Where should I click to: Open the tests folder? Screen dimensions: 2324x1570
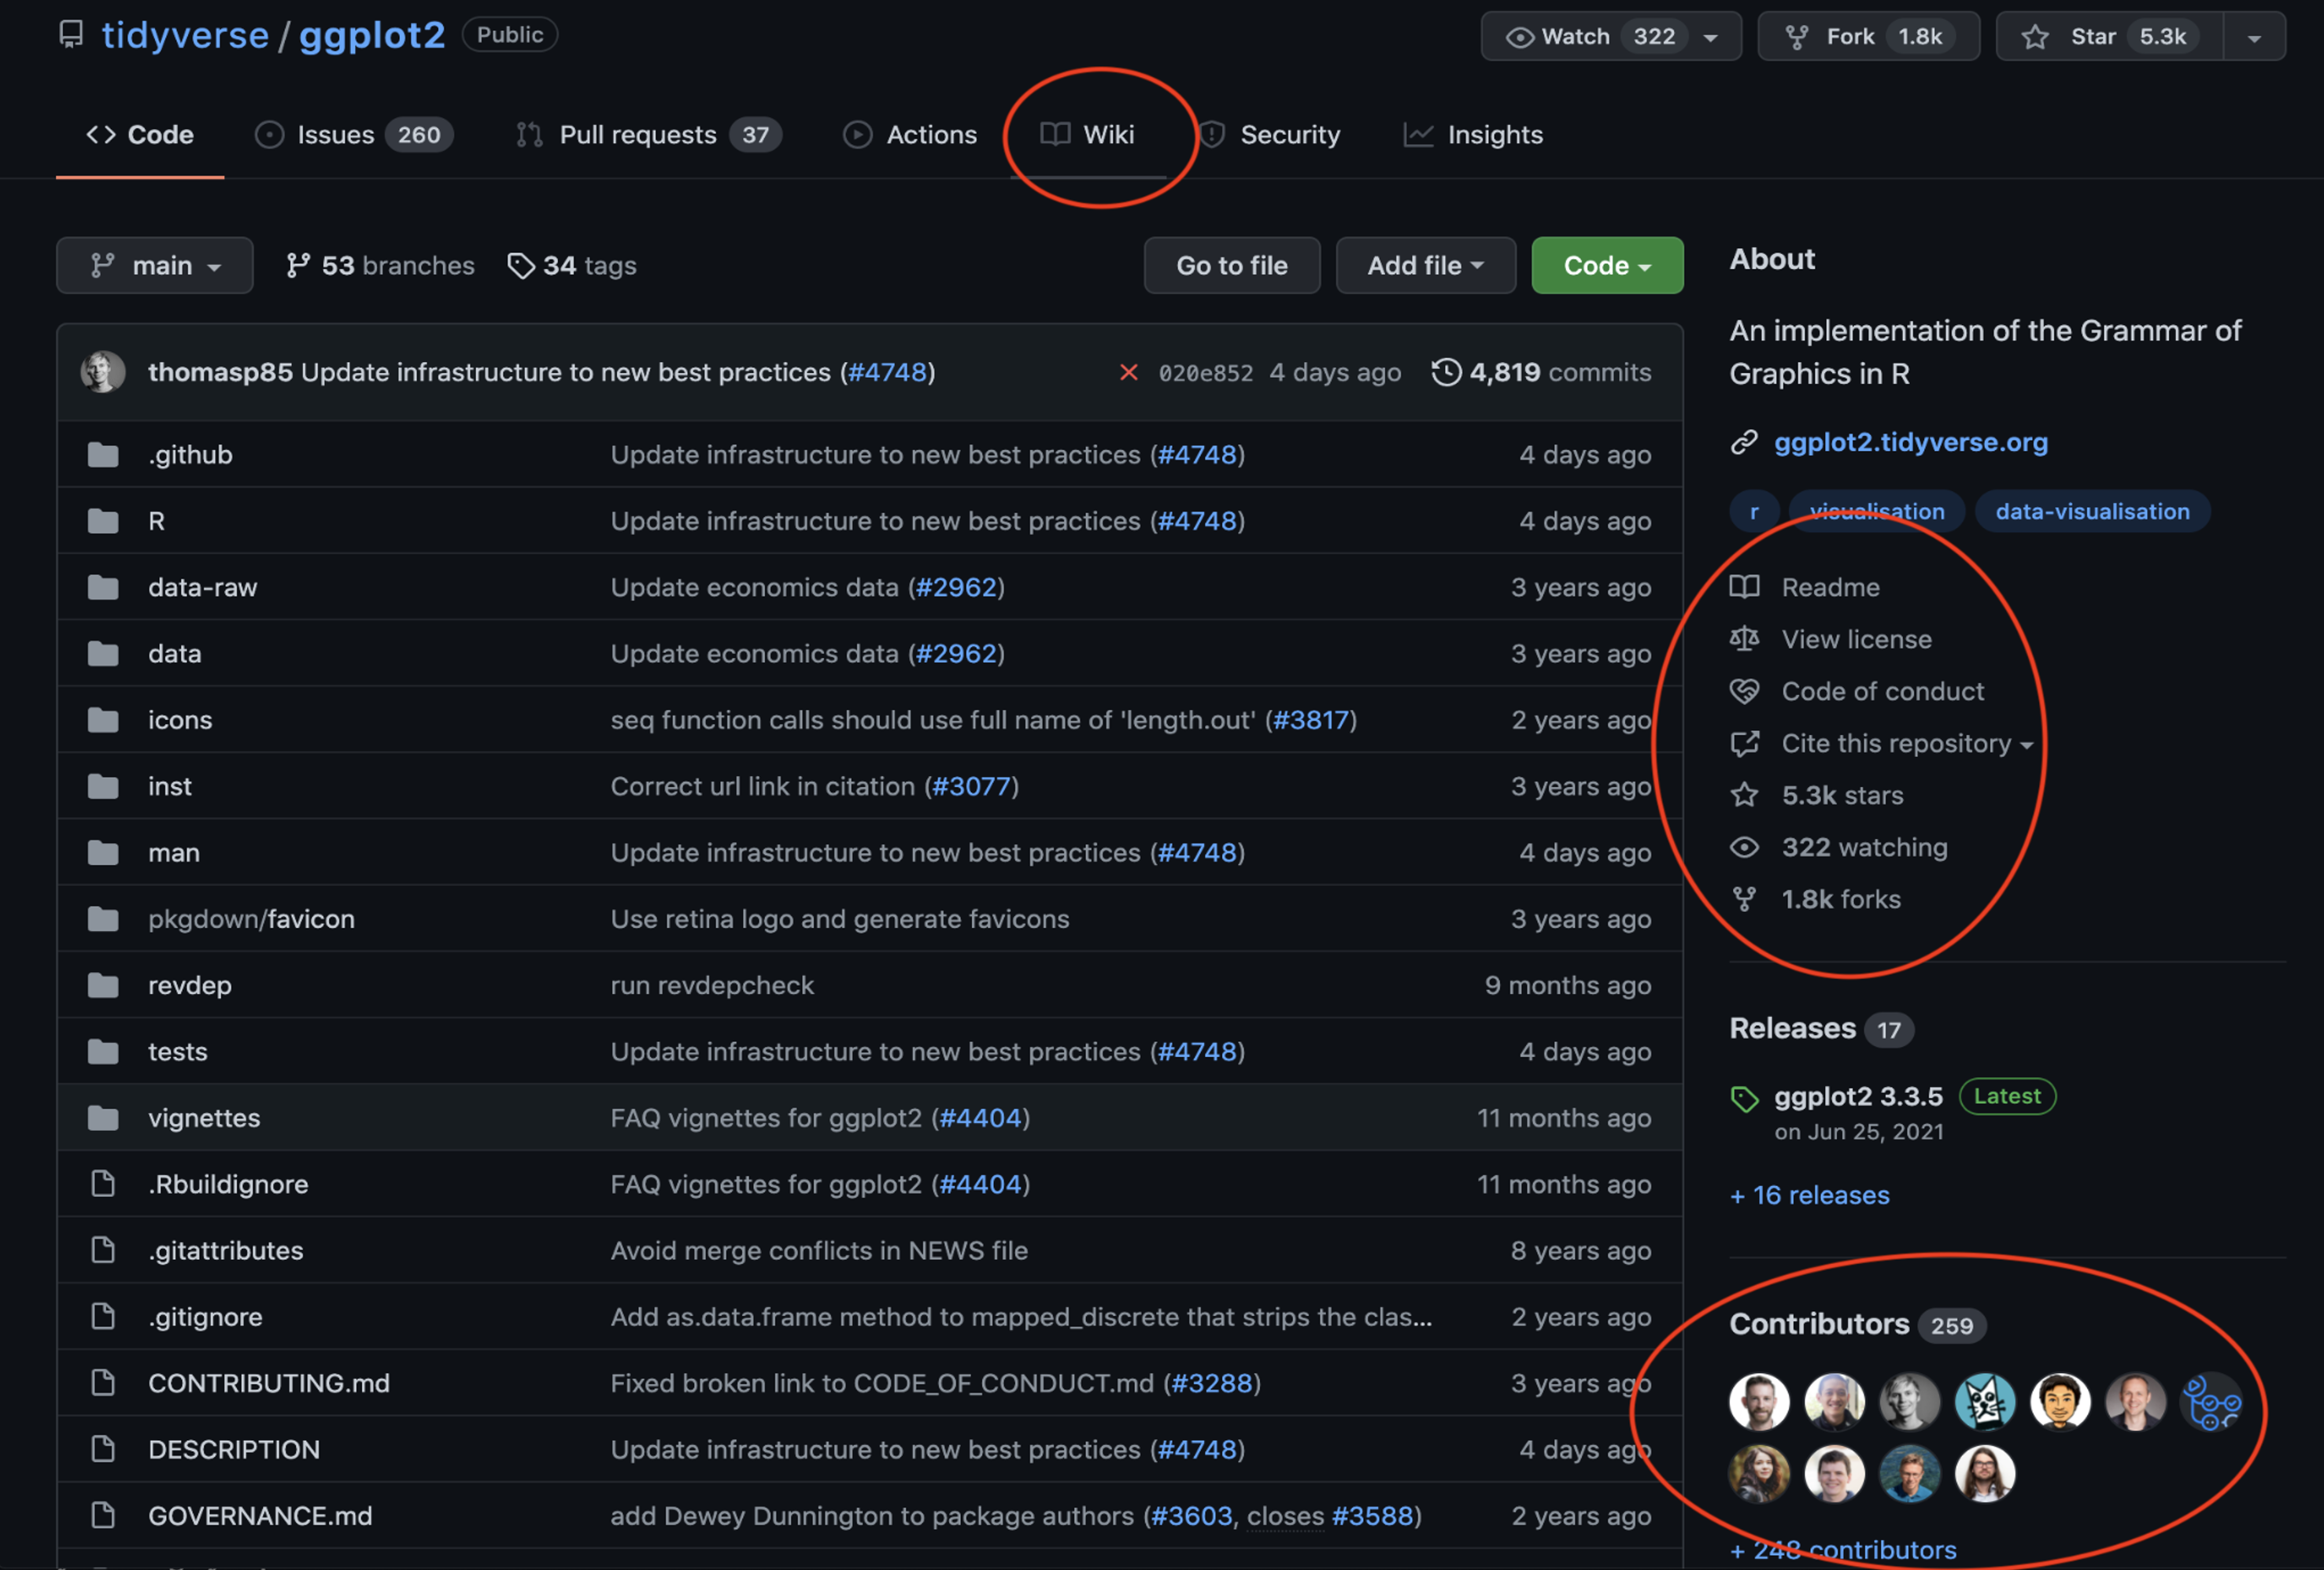(178, 1052)
